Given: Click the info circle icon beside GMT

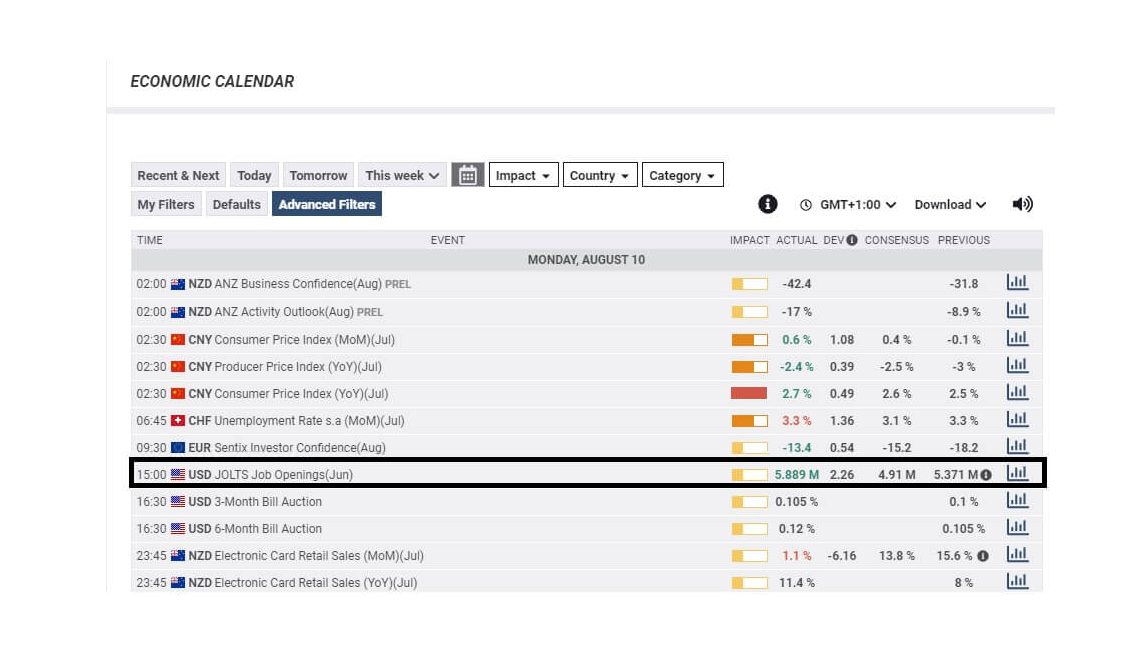Looking at the screenshot, I should pyautogui.click(x=767, y=204).
